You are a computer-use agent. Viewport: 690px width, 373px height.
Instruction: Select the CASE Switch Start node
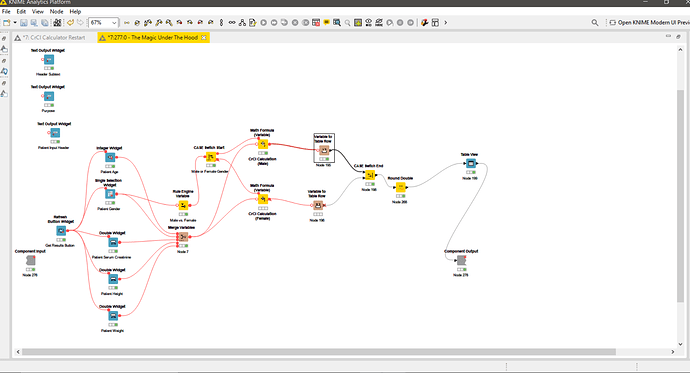coord(211,157)
